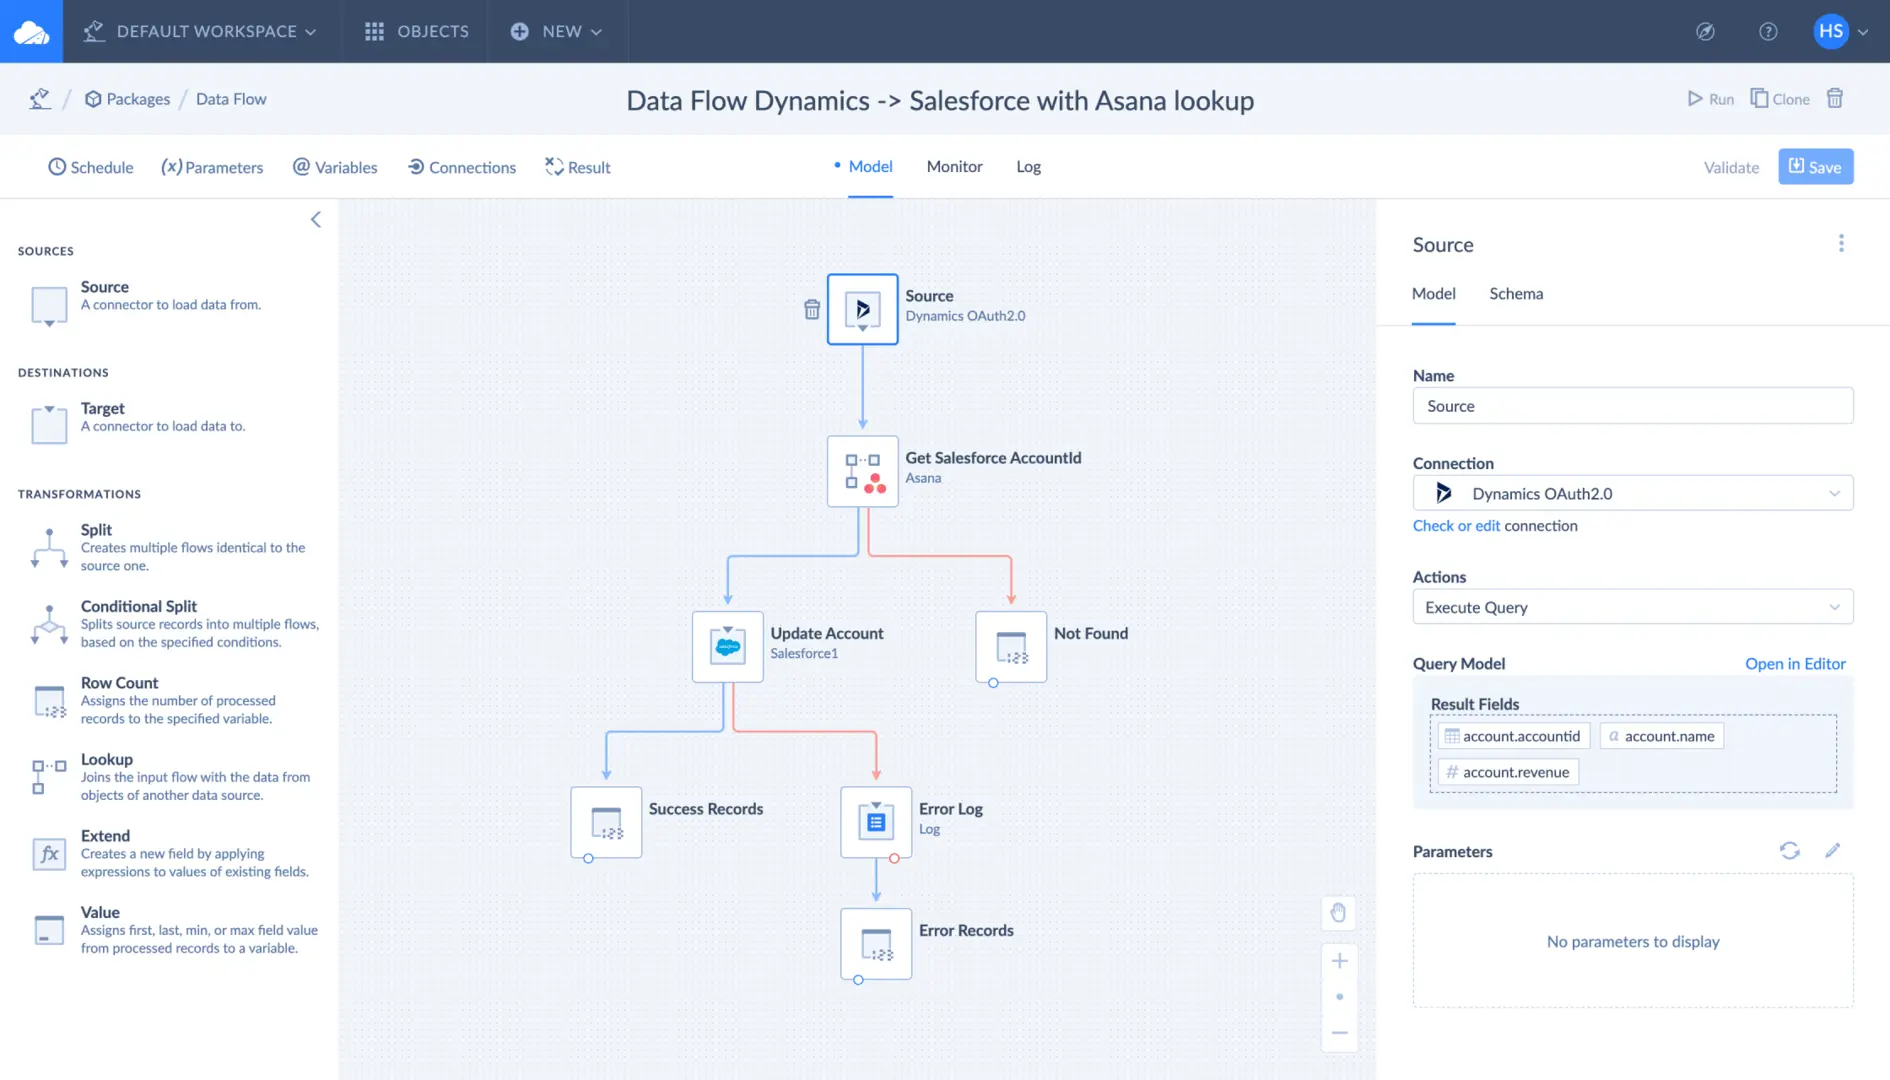This screenshot has height=1080, width=1890.
Task: Switch to the Model tab
Action: 870,167
